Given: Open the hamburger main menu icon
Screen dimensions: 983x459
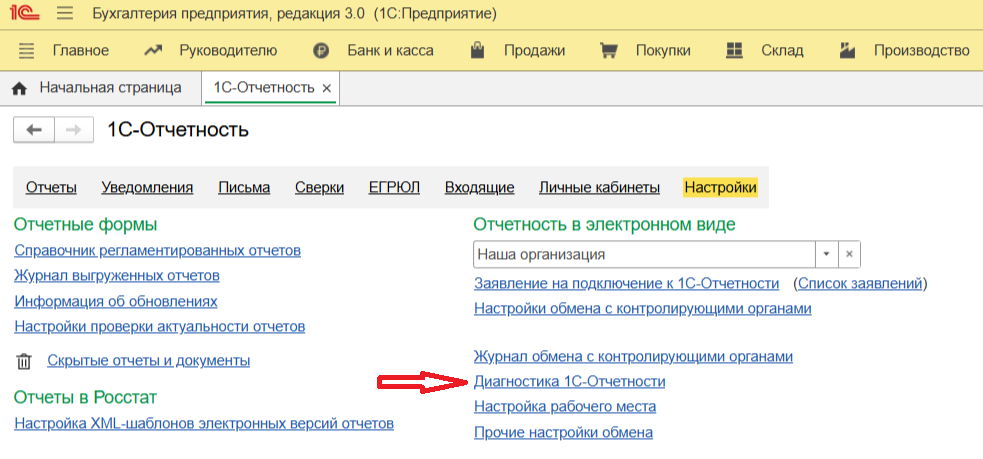Looking at the screenshot, I should pos(65,15).
